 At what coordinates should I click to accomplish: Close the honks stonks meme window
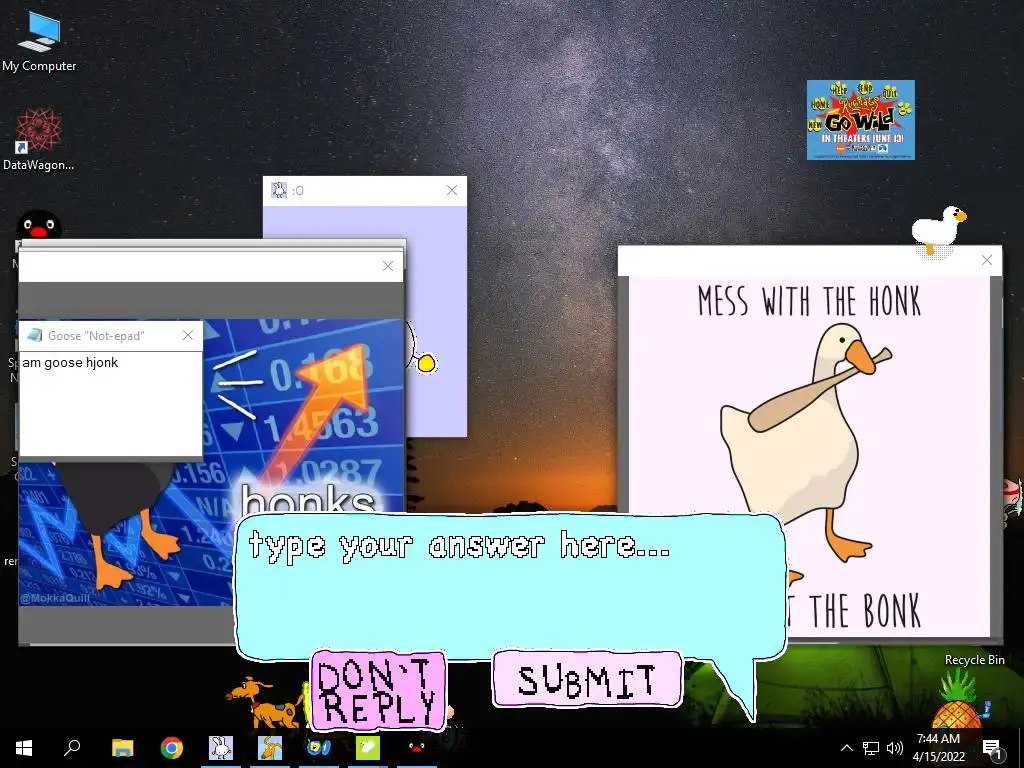pyautogui.click(x=388, y=266)
